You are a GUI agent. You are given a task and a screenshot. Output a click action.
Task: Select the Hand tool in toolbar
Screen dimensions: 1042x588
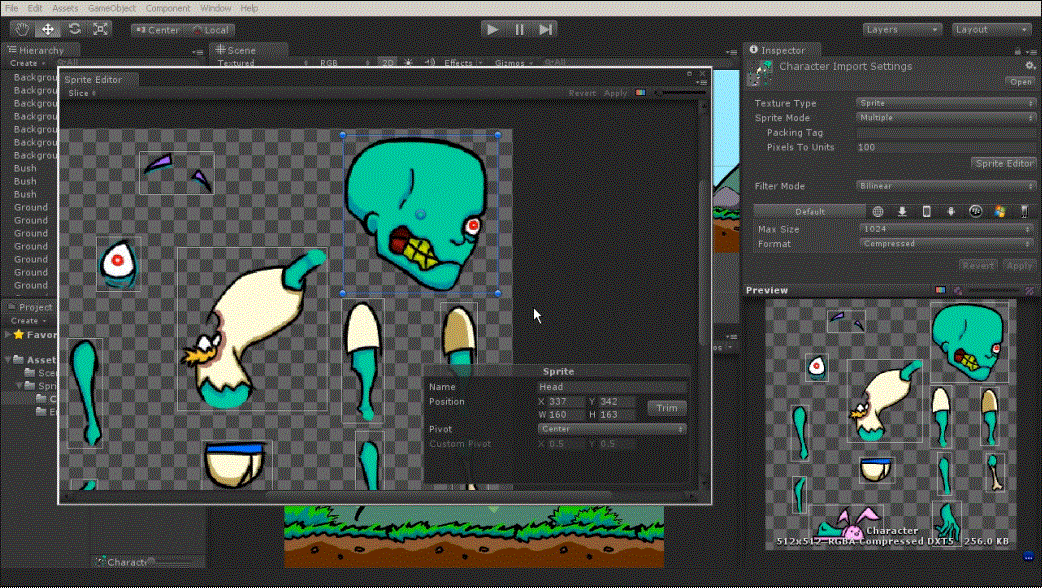pos(22,29)
